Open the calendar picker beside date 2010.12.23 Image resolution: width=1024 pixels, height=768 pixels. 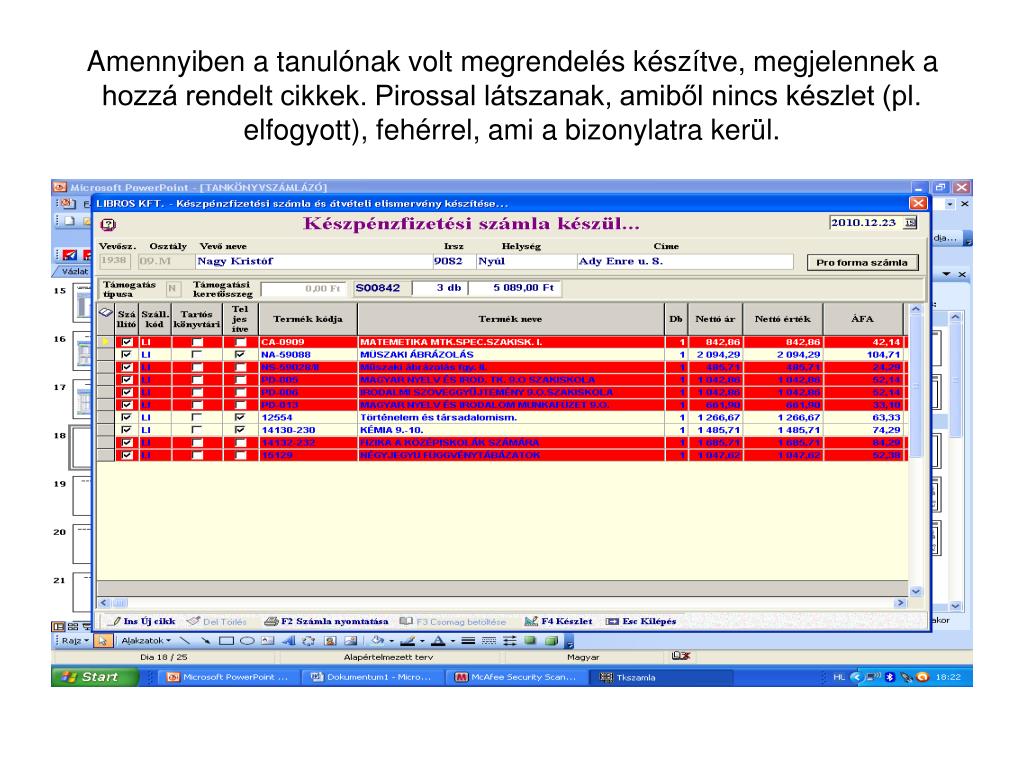point(910,223)
